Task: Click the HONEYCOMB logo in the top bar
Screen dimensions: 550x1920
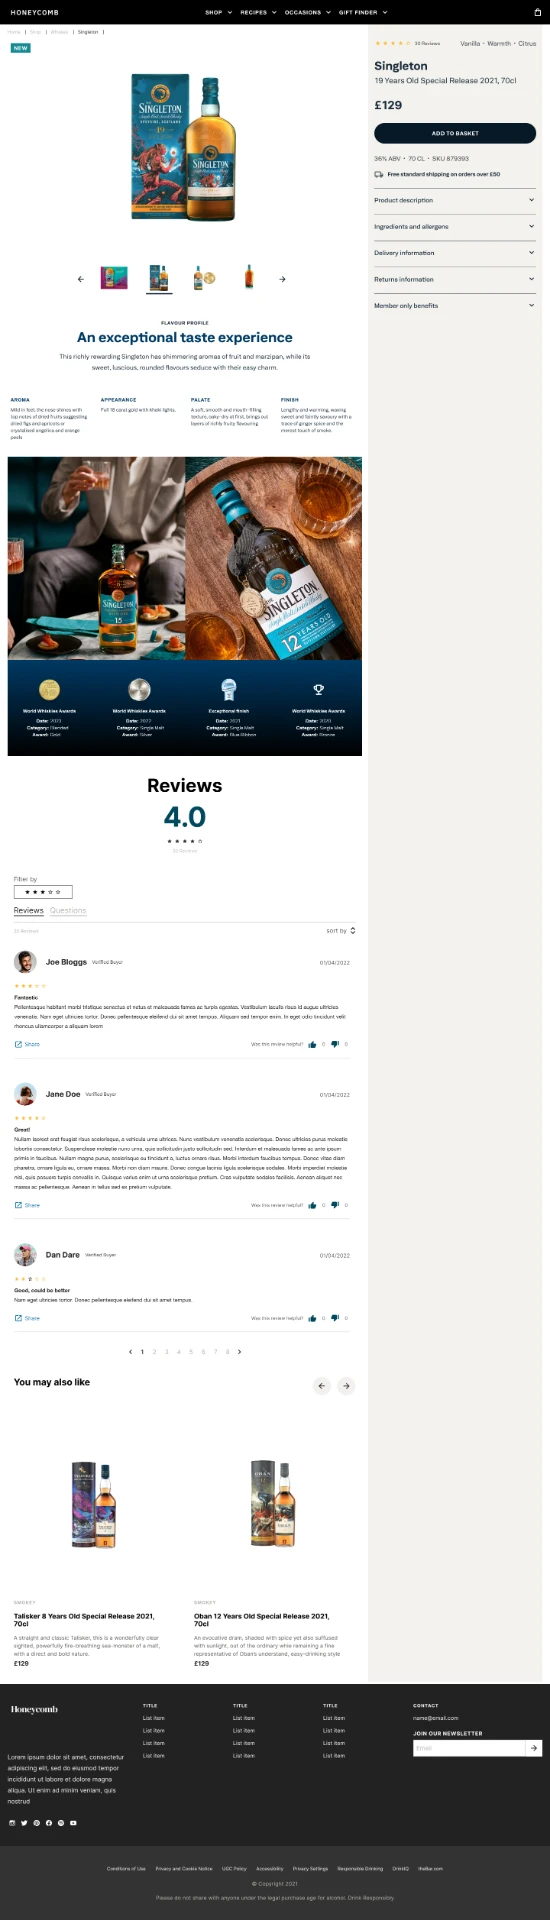Action: [34, 12]
